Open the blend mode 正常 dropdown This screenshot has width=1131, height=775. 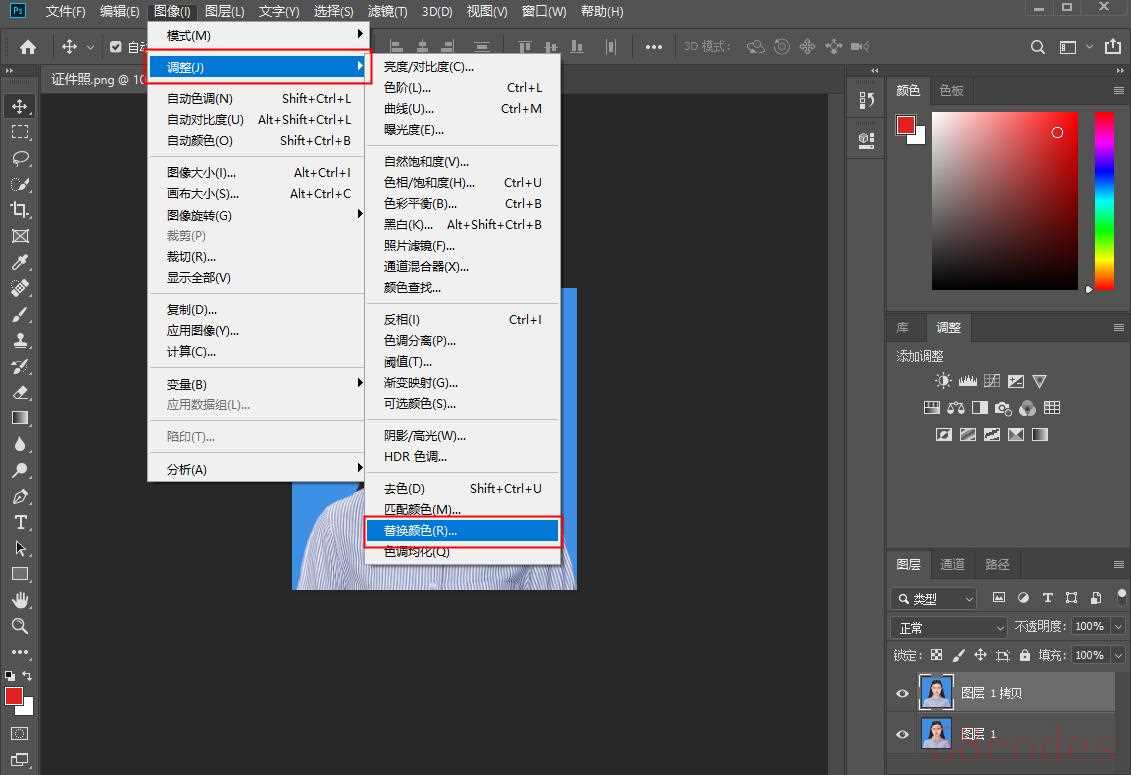[x=948, y=627]
